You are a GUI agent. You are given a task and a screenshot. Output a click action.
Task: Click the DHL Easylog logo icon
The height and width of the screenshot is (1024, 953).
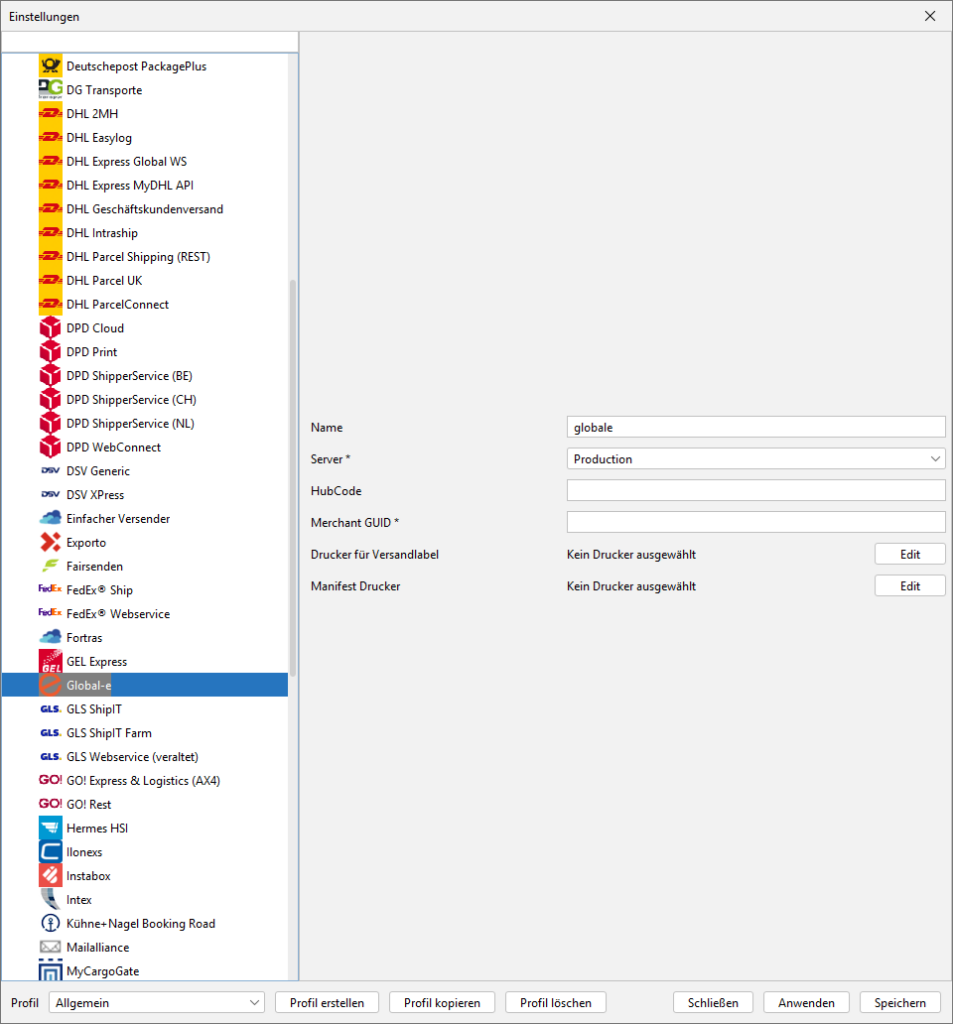click(x=50, y=137)
